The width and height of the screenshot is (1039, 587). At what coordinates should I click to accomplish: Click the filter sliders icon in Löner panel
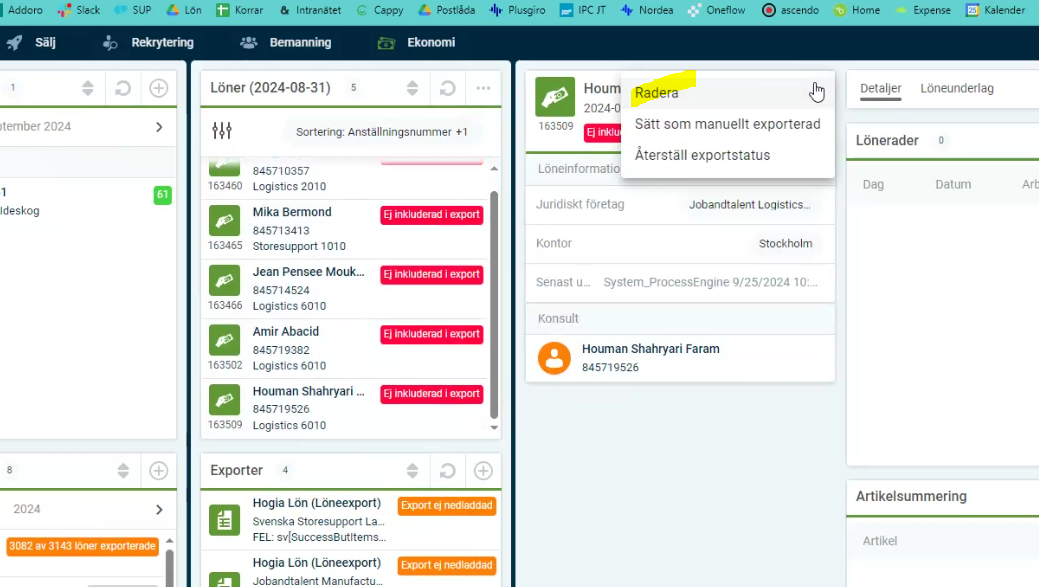tap(222, 131)
